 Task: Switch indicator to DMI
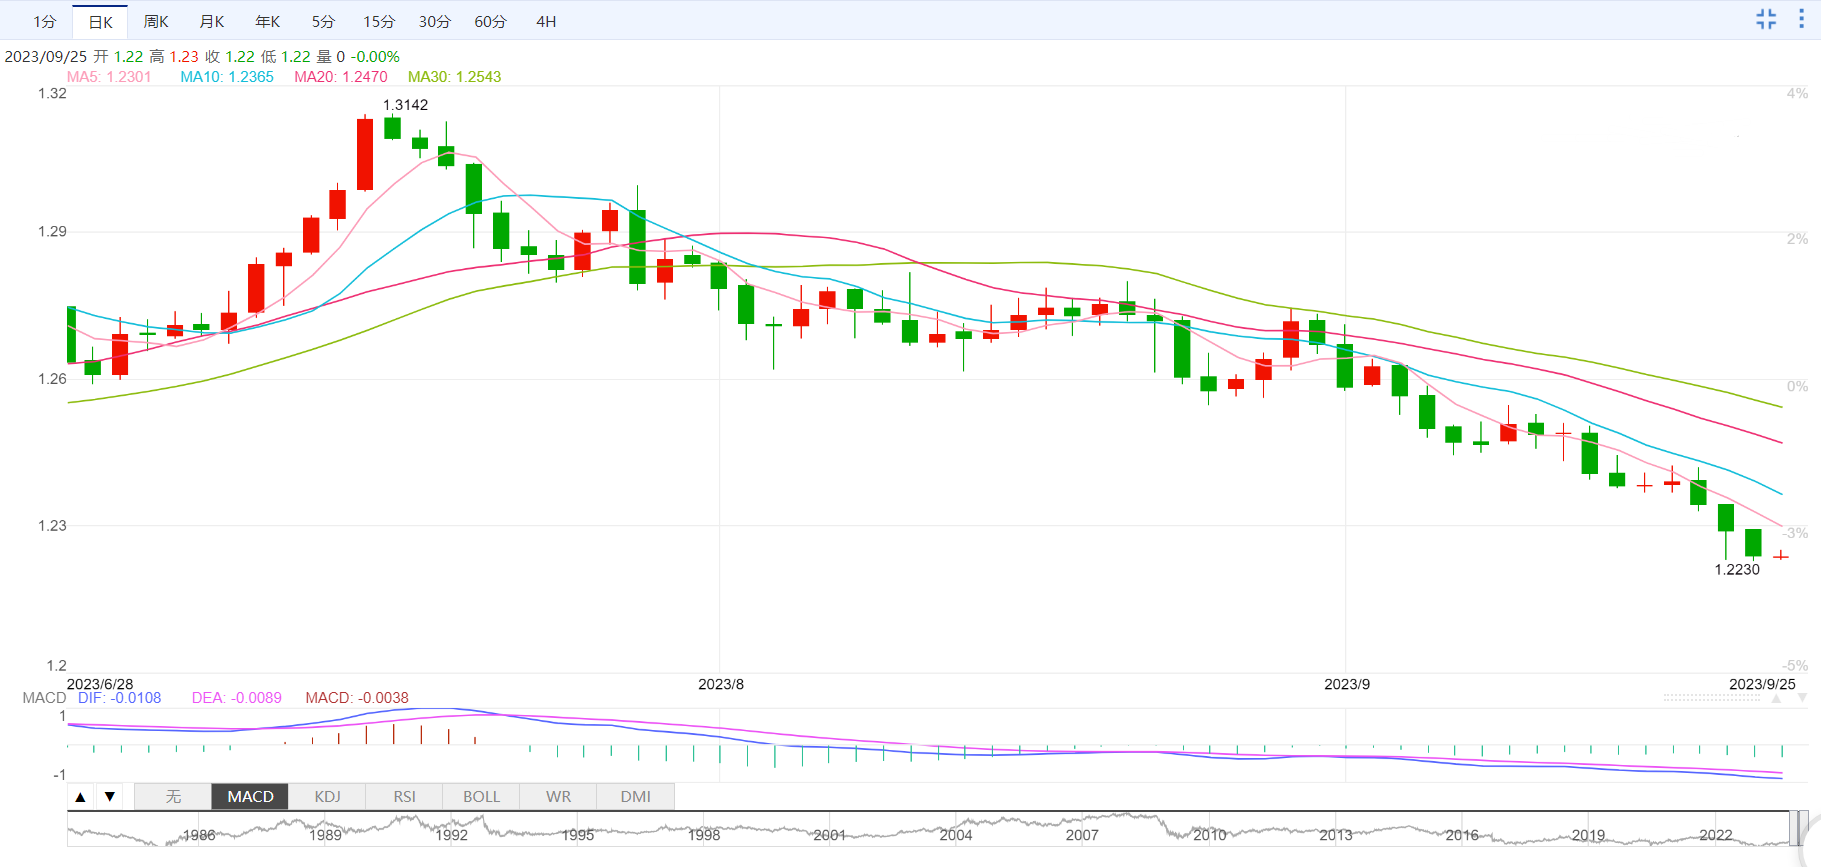pos(635,797)
